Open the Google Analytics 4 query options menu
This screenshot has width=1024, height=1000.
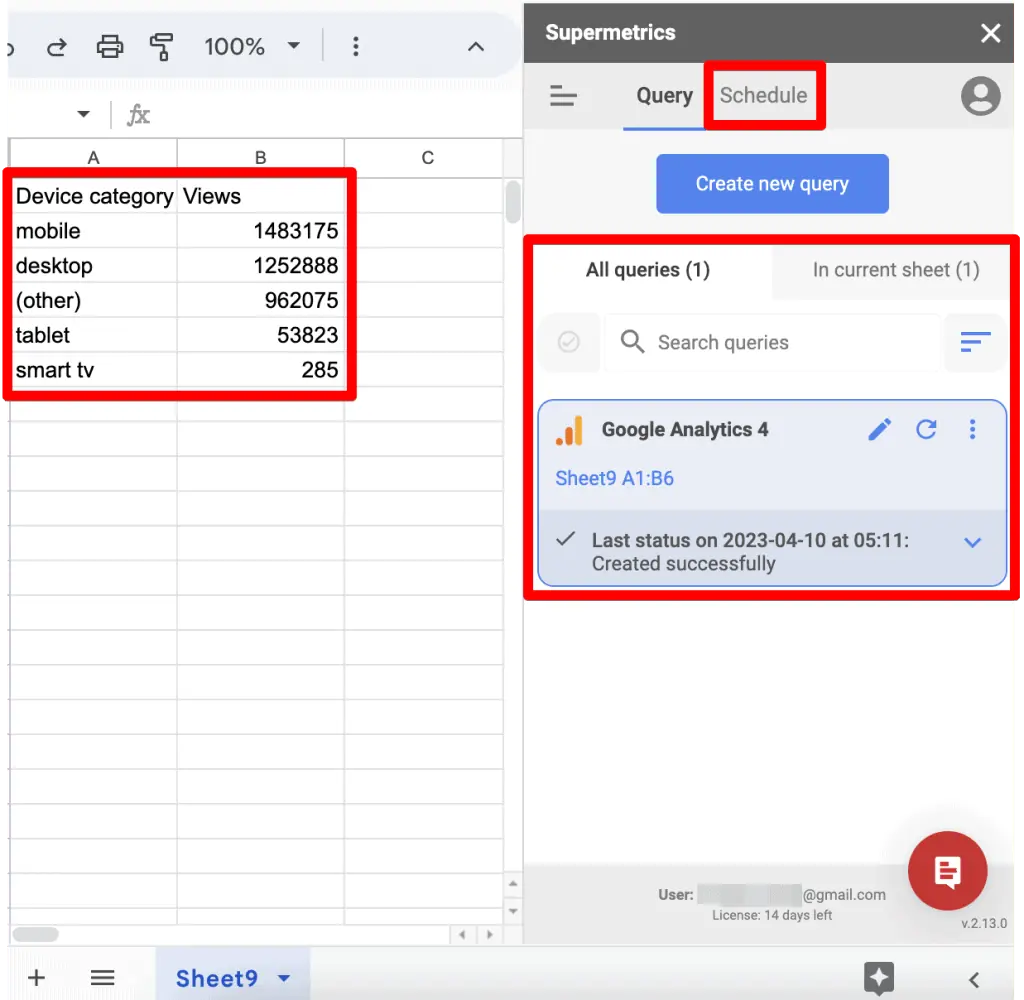(x=972, y=429)
